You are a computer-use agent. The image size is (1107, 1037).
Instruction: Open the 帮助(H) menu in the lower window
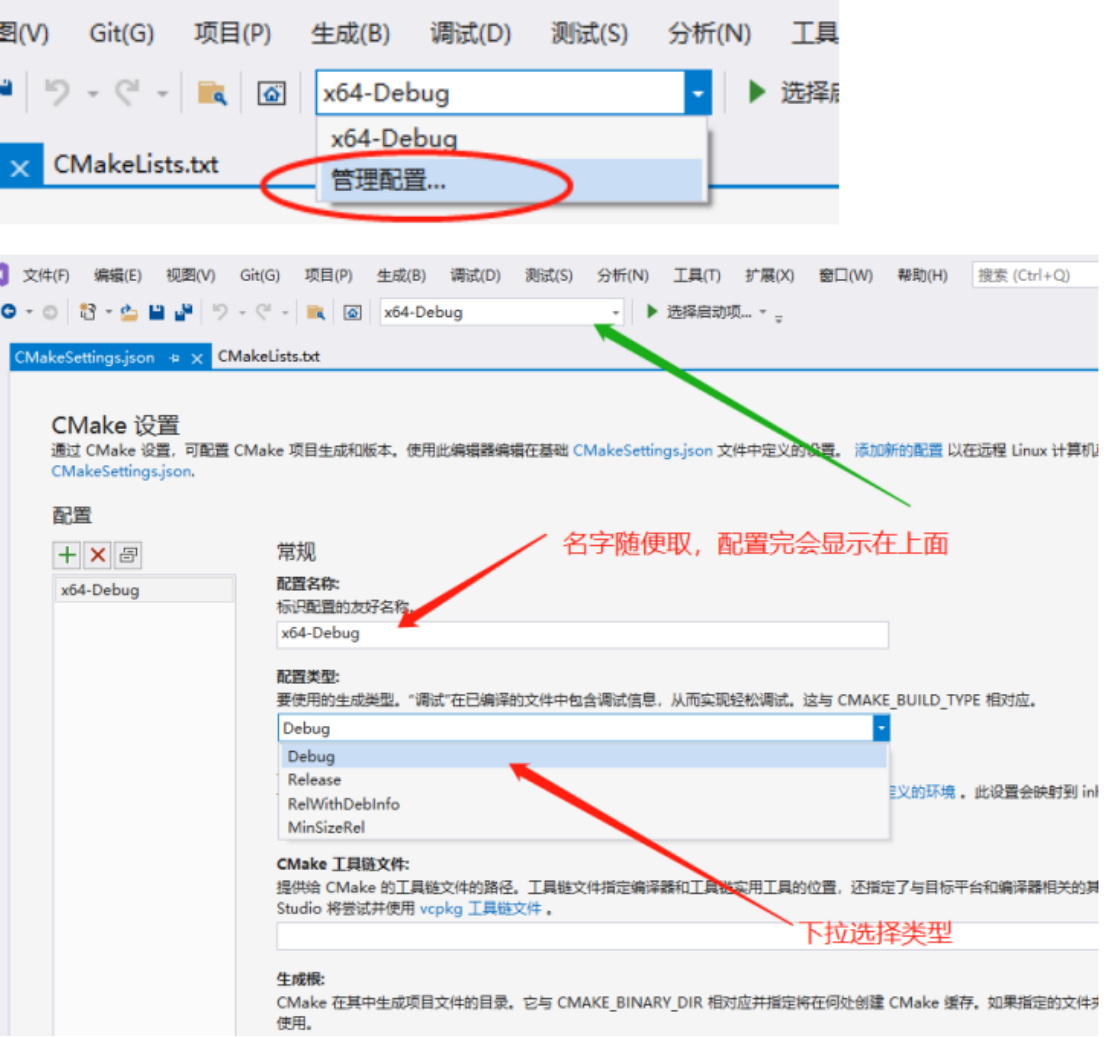coord(922,275)
